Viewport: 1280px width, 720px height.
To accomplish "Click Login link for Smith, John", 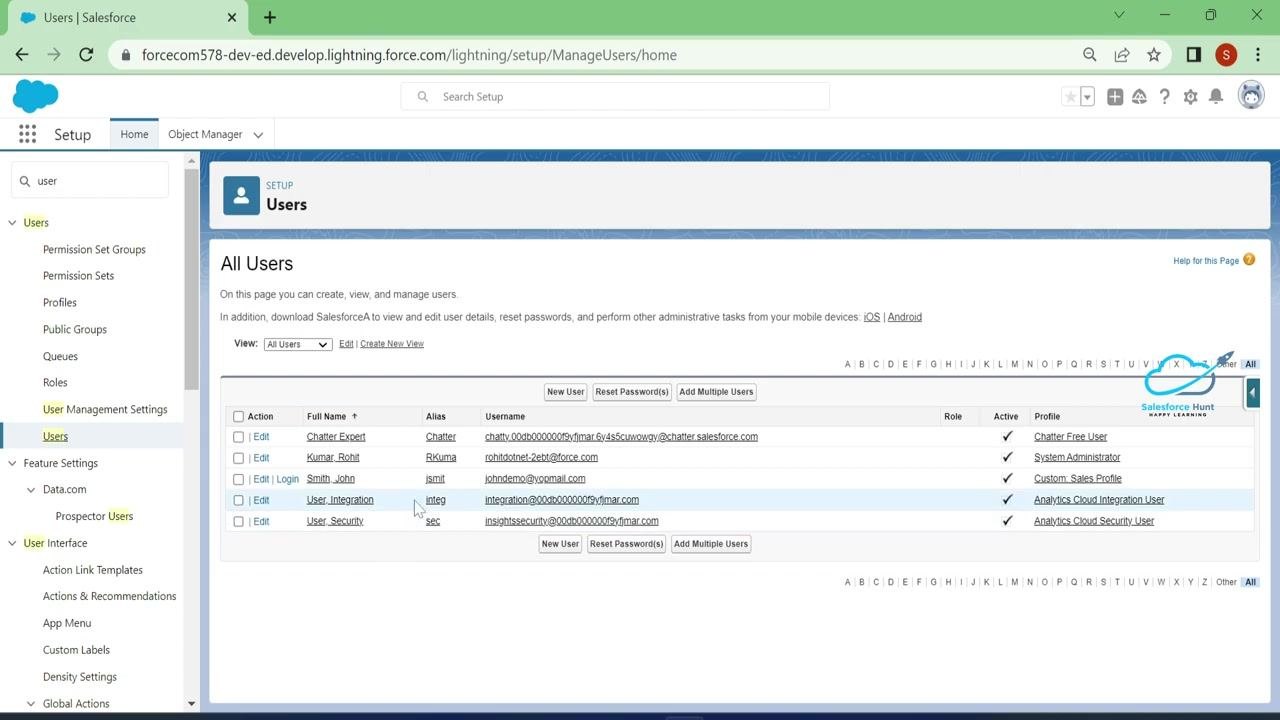I will (287, 479).
